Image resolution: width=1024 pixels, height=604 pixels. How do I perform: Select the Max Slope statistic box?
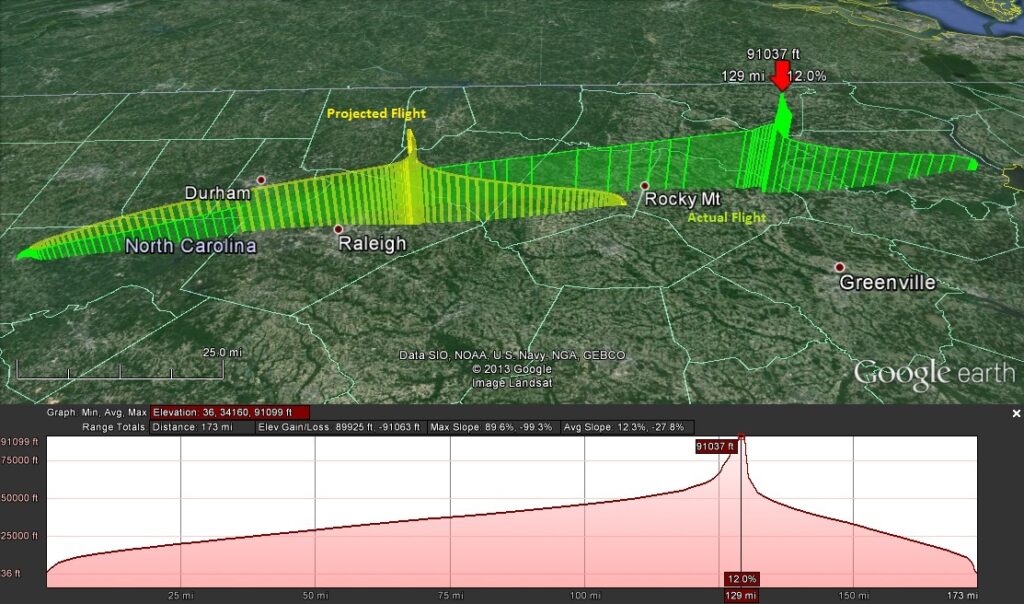click(x=493, y=427)
